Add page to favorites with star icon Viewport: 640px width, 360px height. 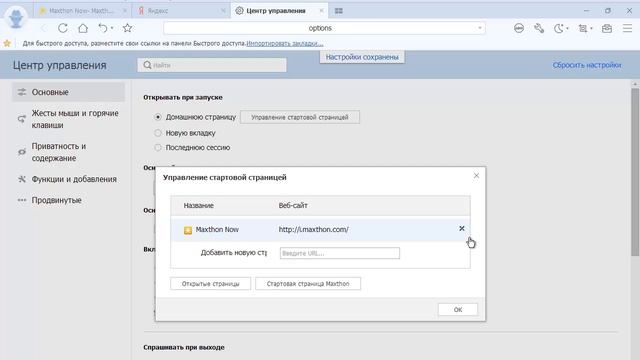pos(127,28)
